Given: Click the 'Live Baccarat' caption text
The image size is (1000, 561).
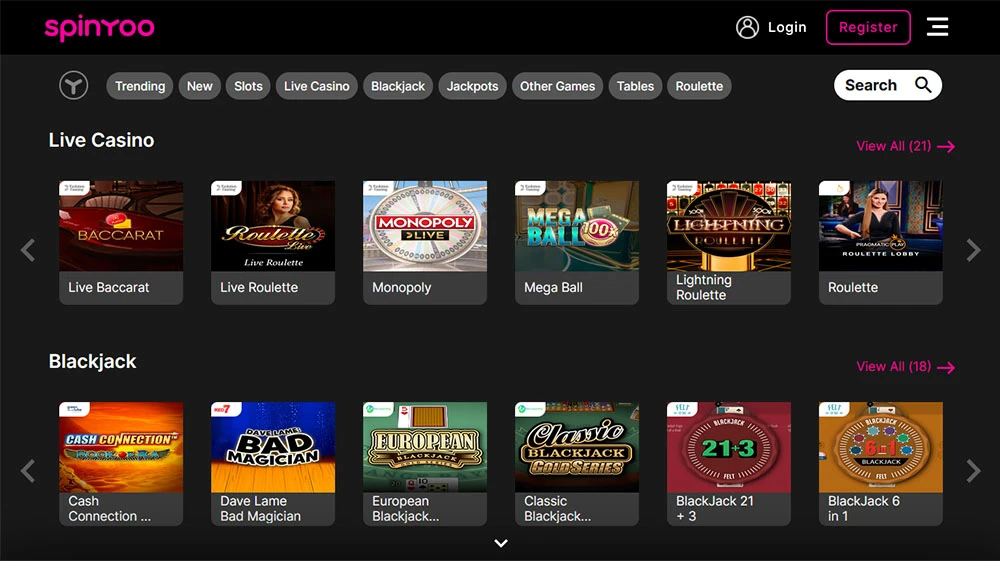Looking at the screenshot, I should click(x=108, y=288).
